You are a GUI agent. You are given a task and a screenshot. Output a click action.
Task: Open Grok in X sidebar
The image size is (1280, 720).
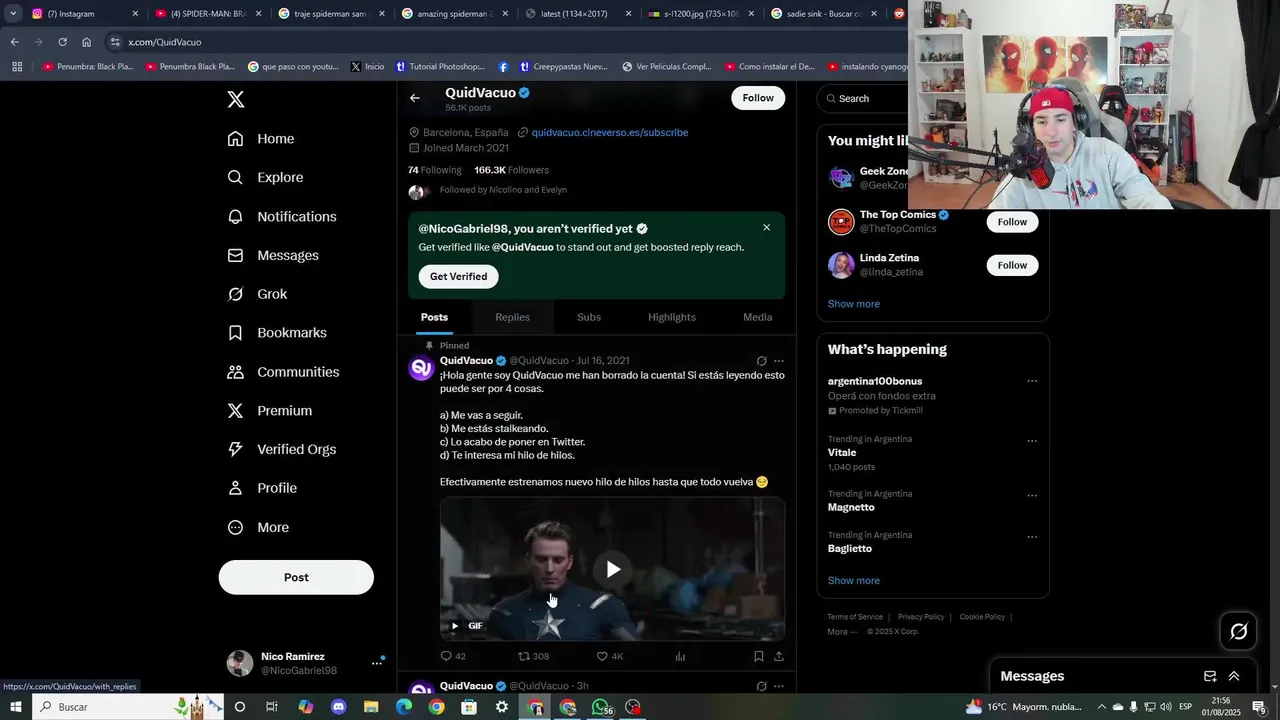click(257, 294)
